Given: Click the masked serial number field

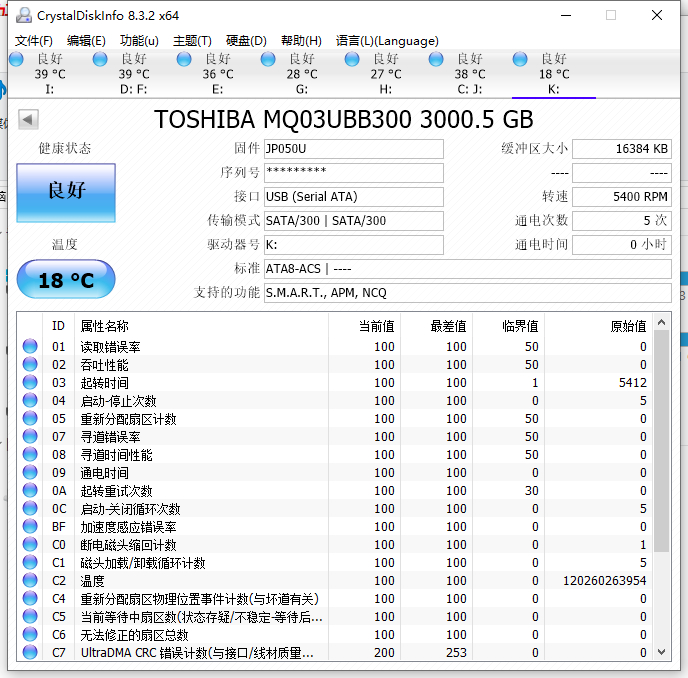Looking at the screenshot, I should click(354, 173).
